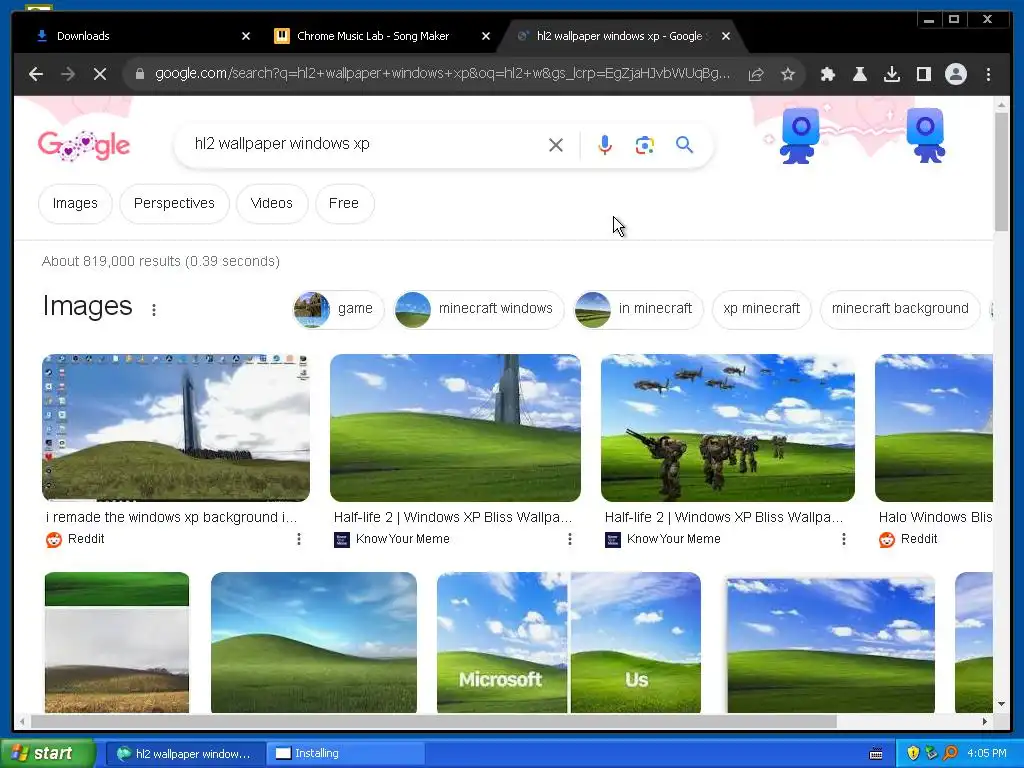Open the profile avatar menu
1024x768 pixels.
click(x=955, y=74)
